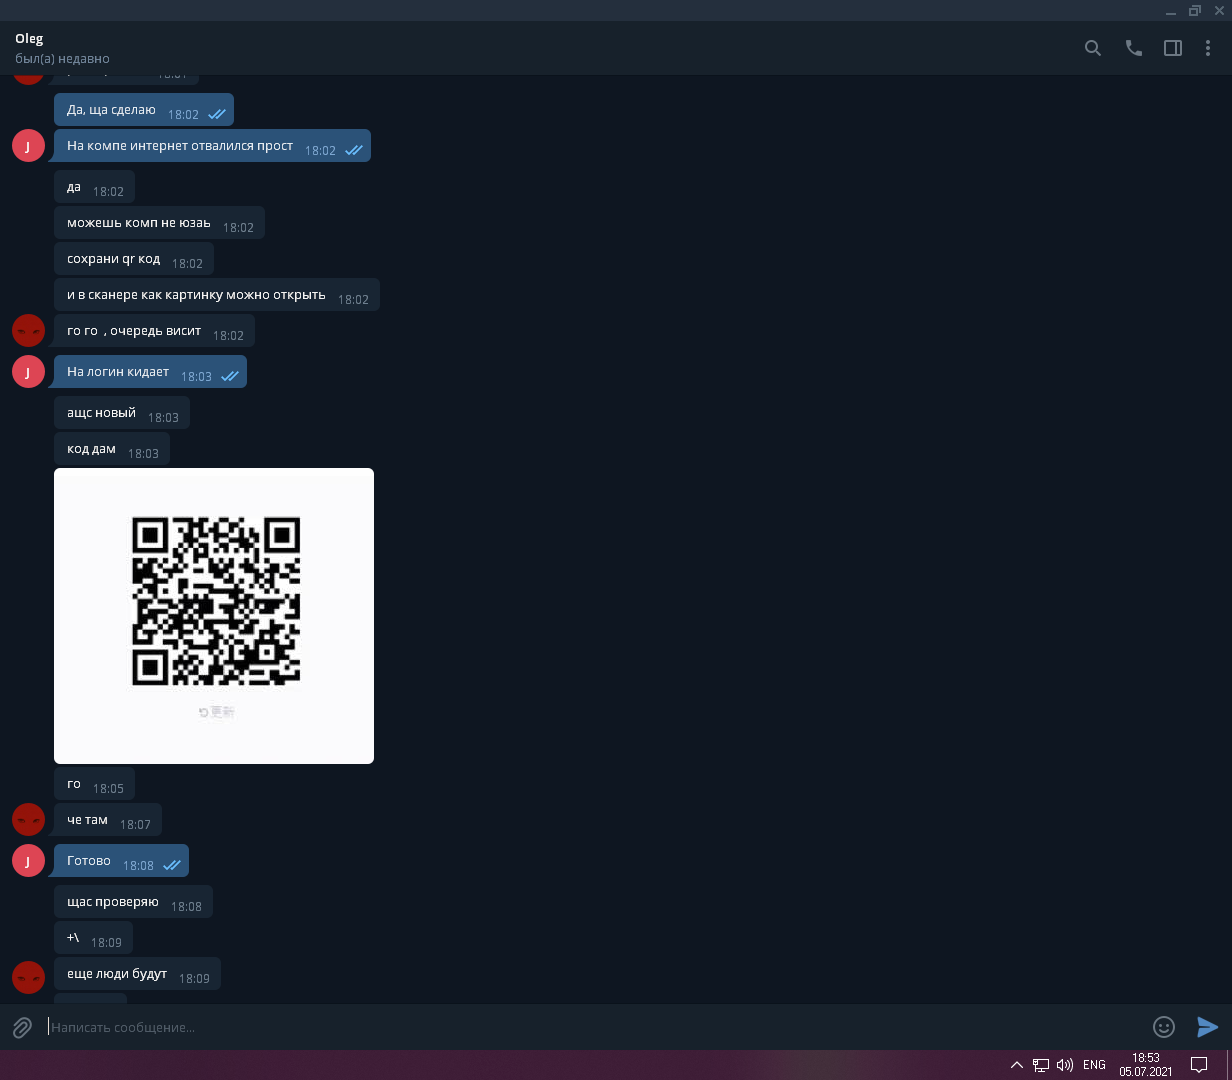Open the network status tray icon
The height and width of the screenshot is (1080, 1232).
(x=1041, y=1065)
